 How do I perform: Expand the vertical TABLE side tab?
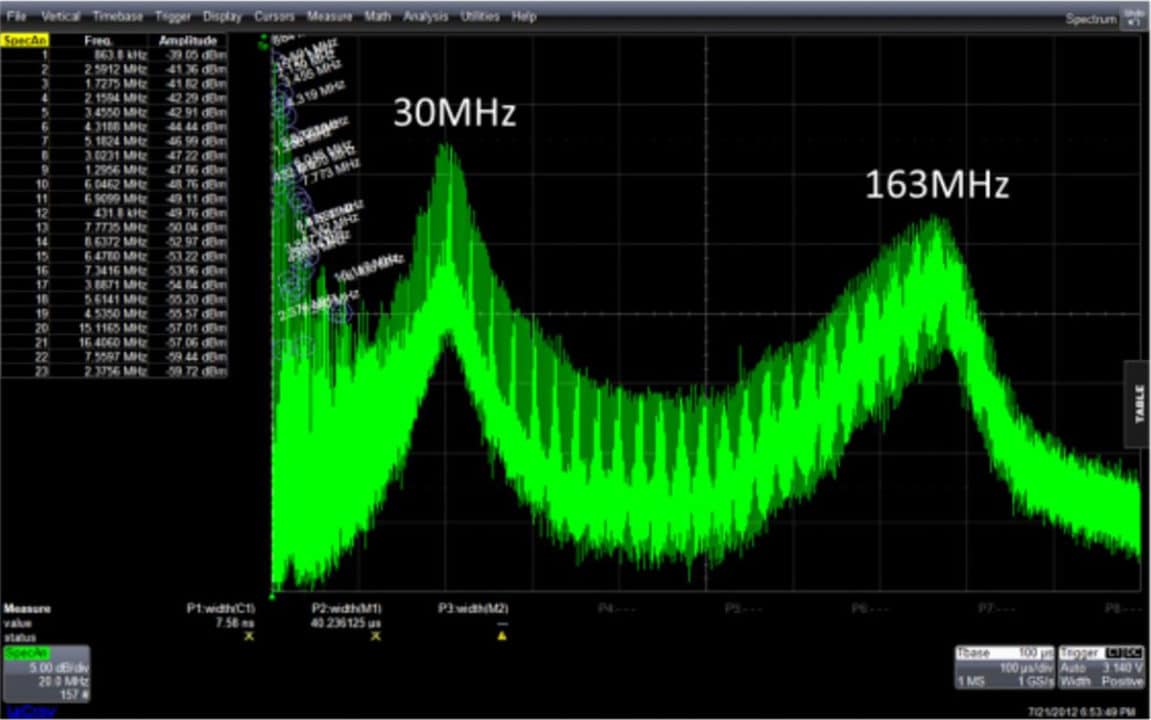1138,403
